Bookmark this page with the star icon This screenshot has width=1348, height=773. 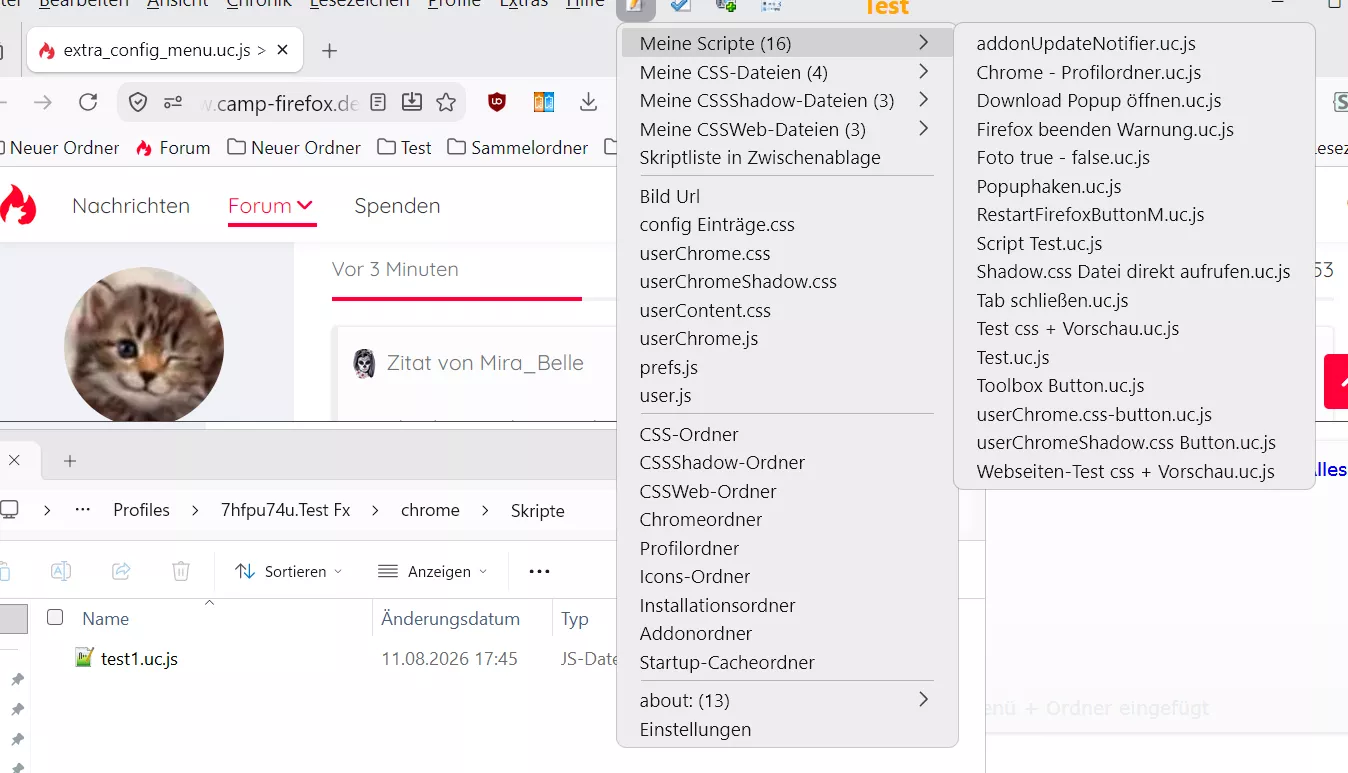pyautogui.click(x=446, y=102)
